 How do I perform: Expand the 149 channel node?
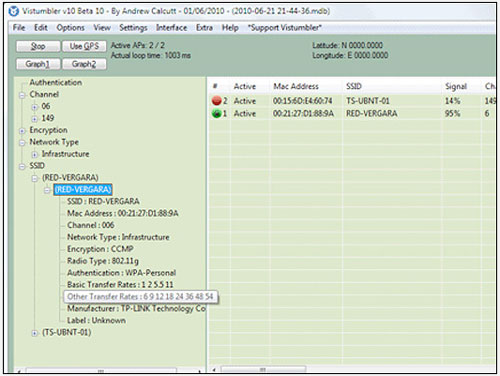(34, 119)
